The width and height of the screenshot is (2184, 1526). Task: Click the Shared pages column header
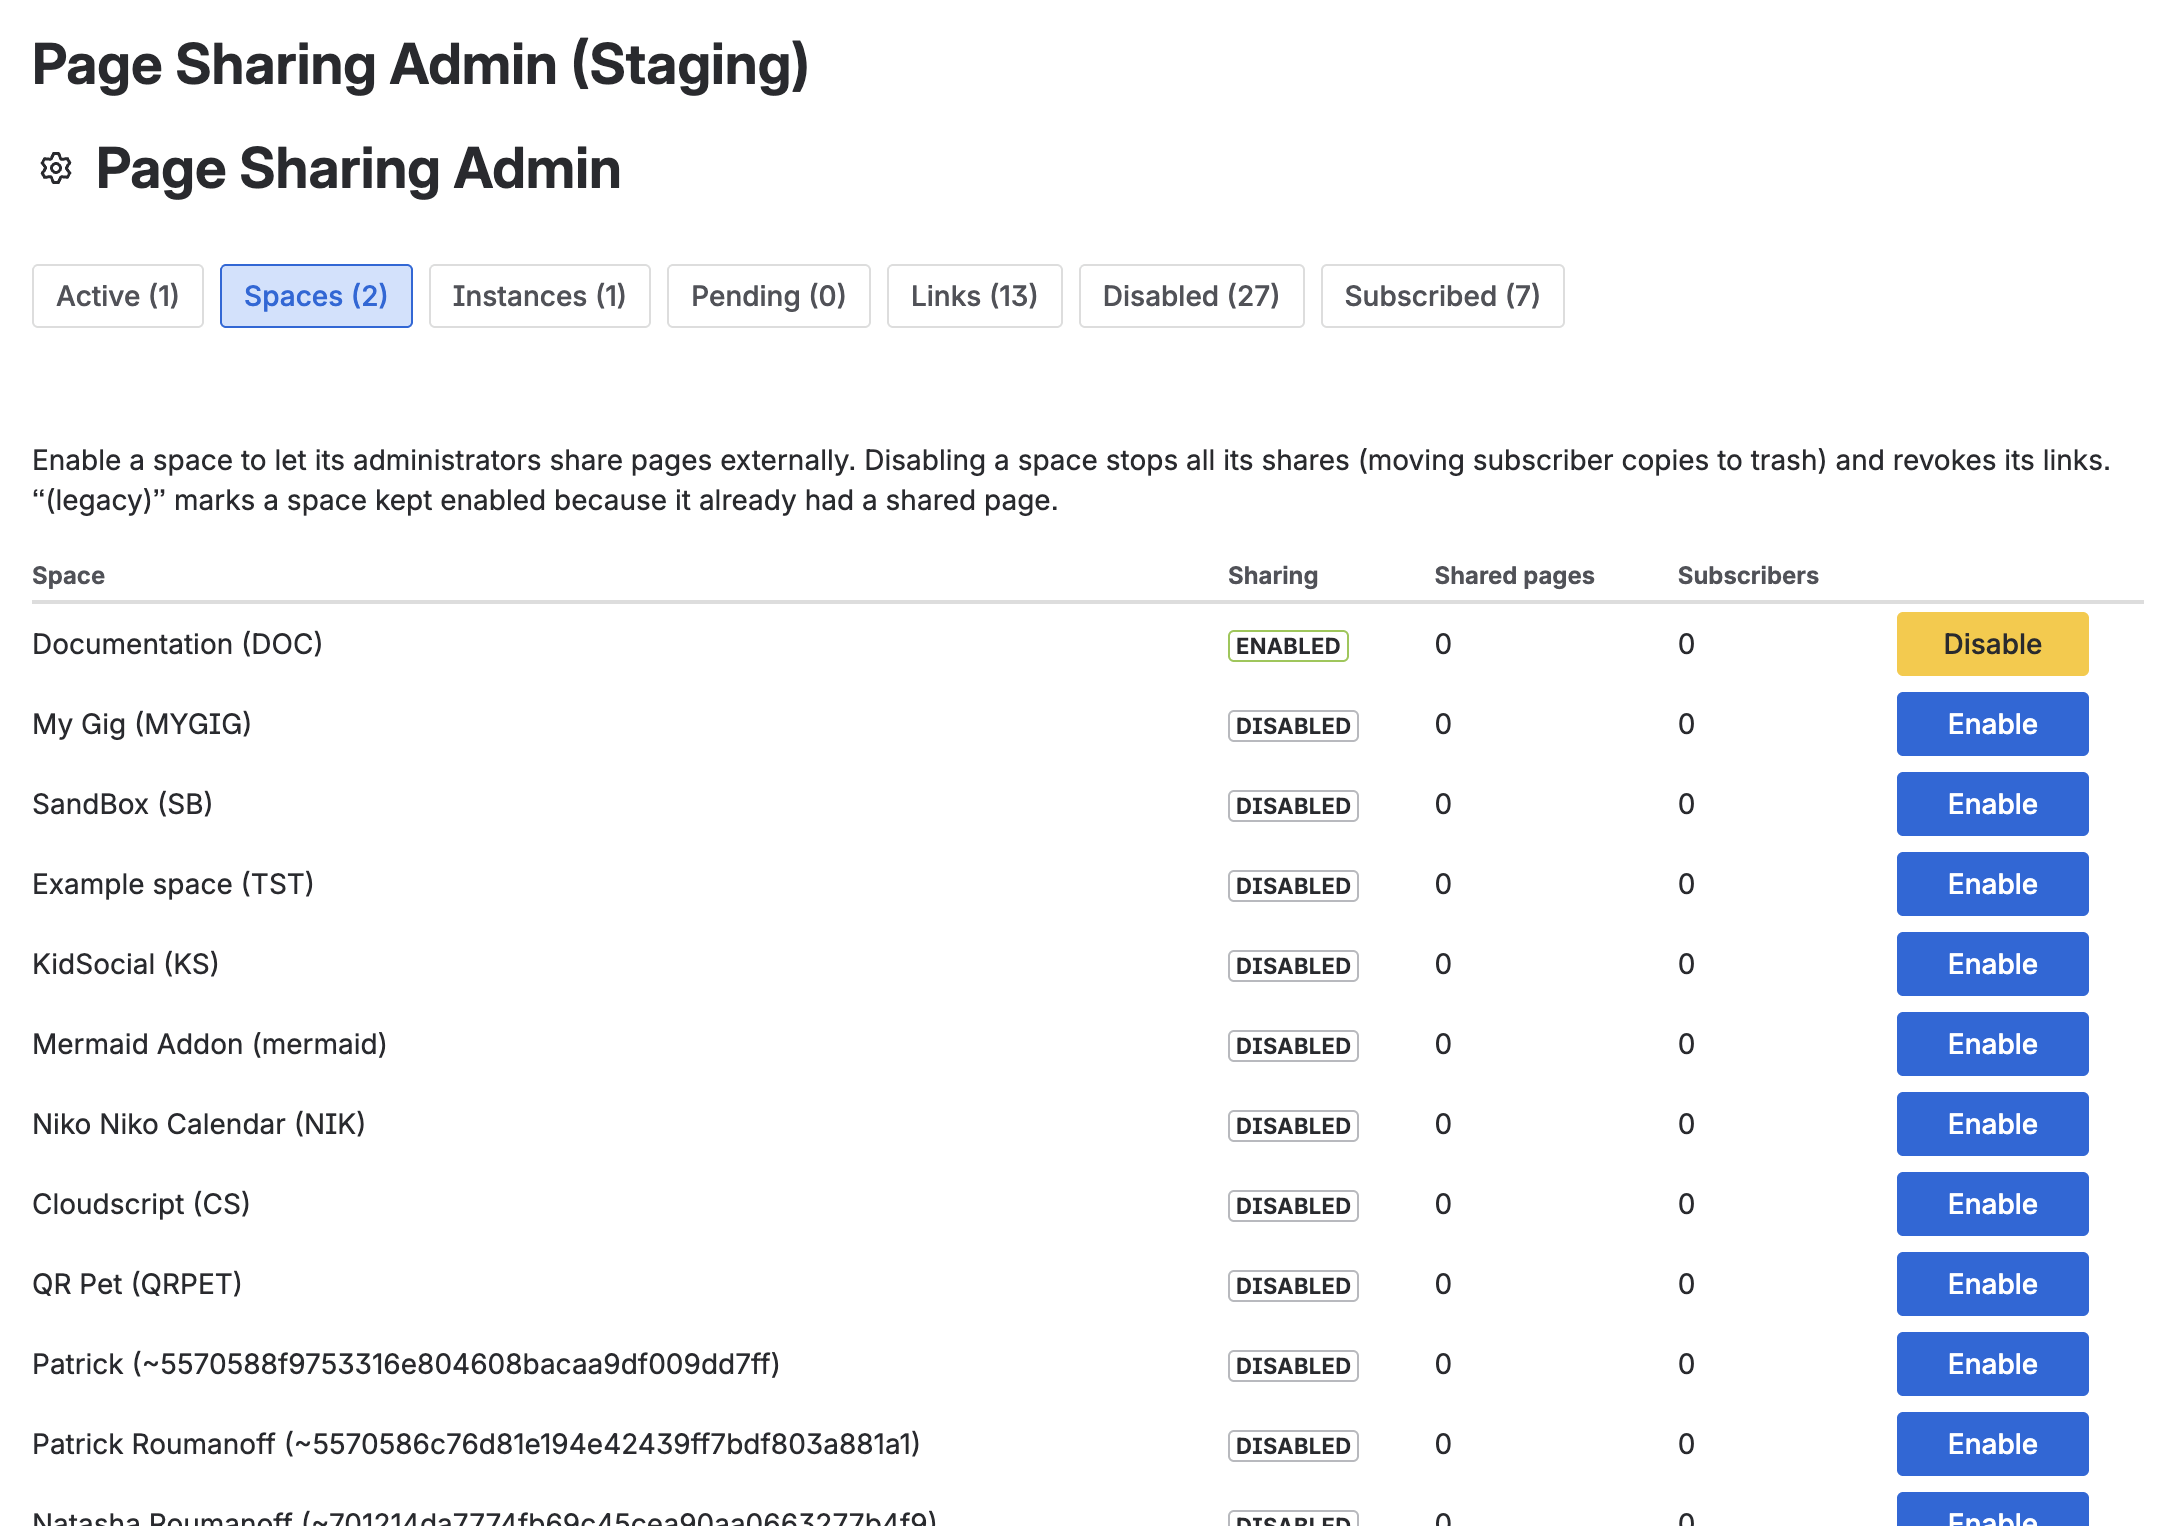pyautogui.click(x=1514, y=576)
